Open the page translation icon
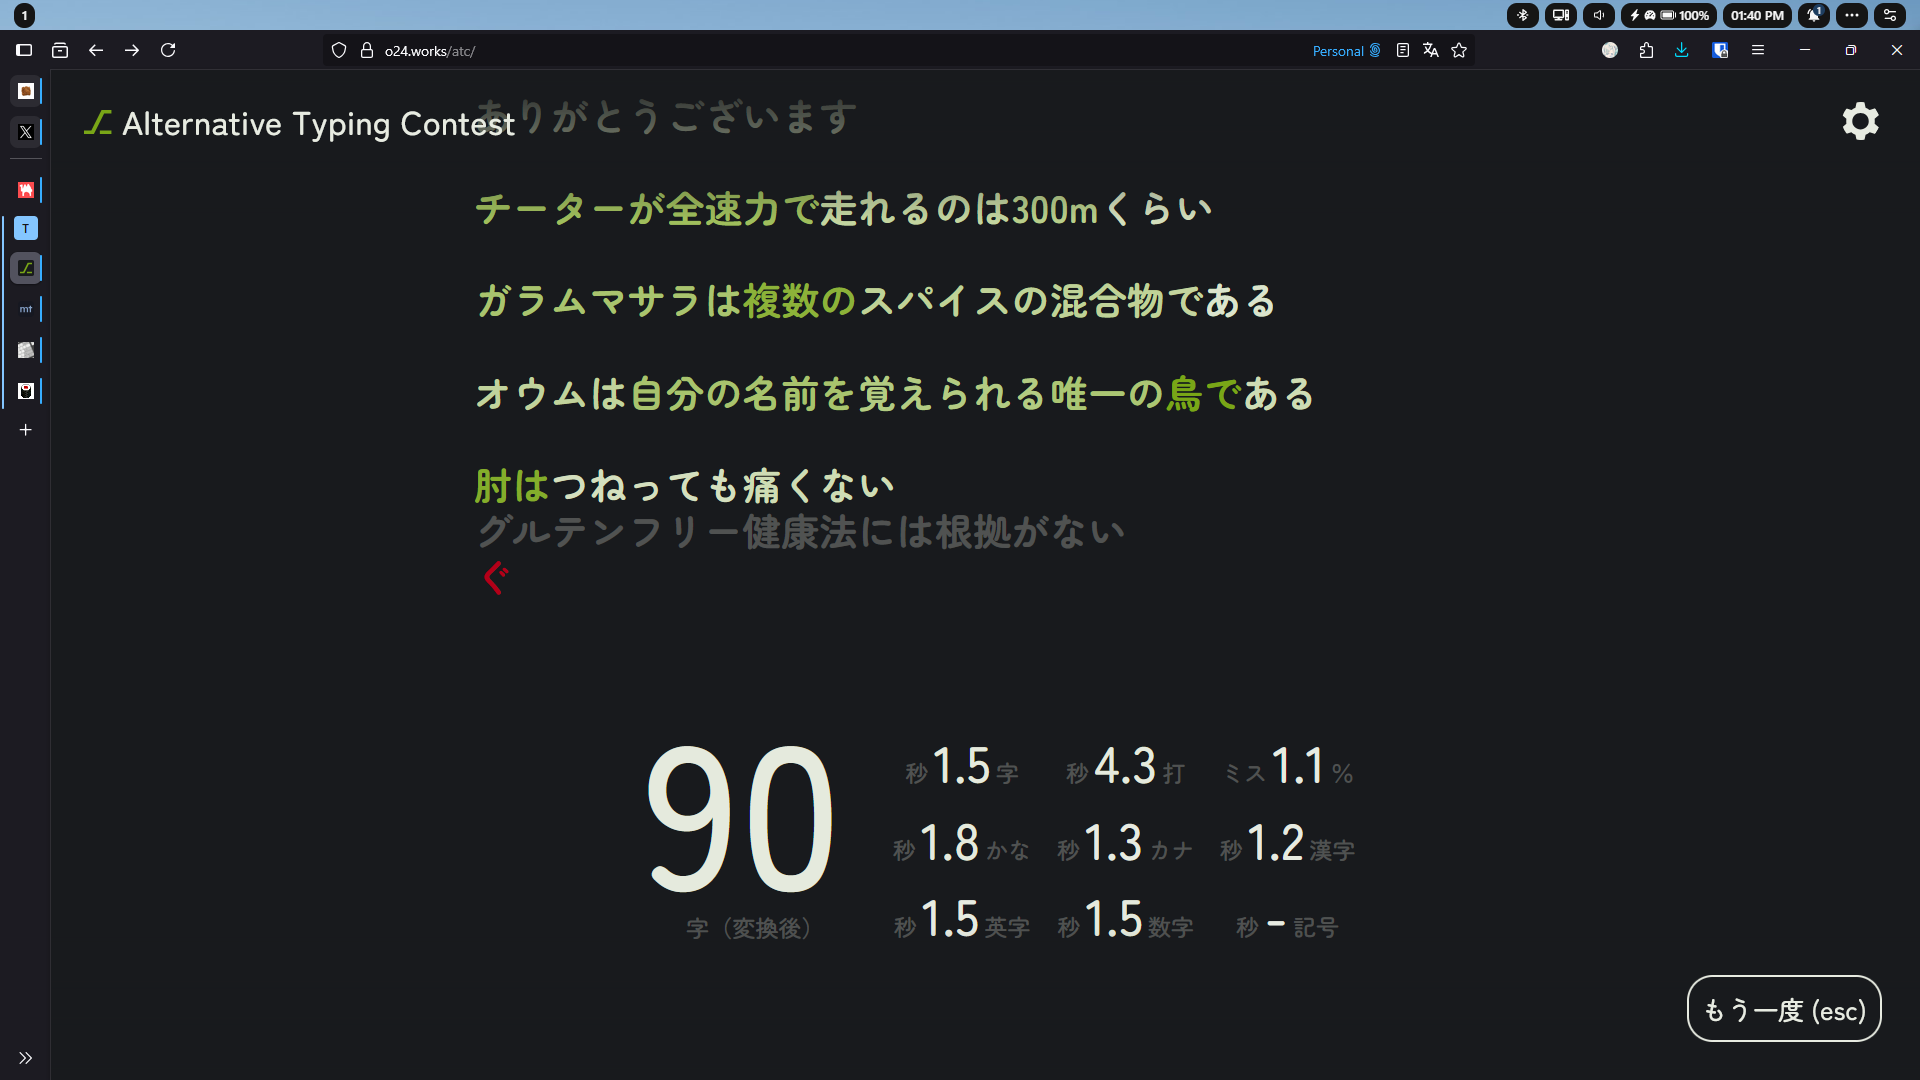 pos(1431,50)
